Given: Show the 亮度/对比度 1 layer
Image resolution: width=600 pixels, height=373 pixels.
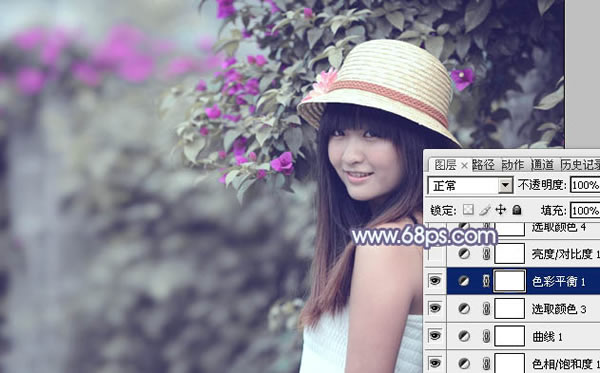Looking at the screenshot, I should pos(435,254).
